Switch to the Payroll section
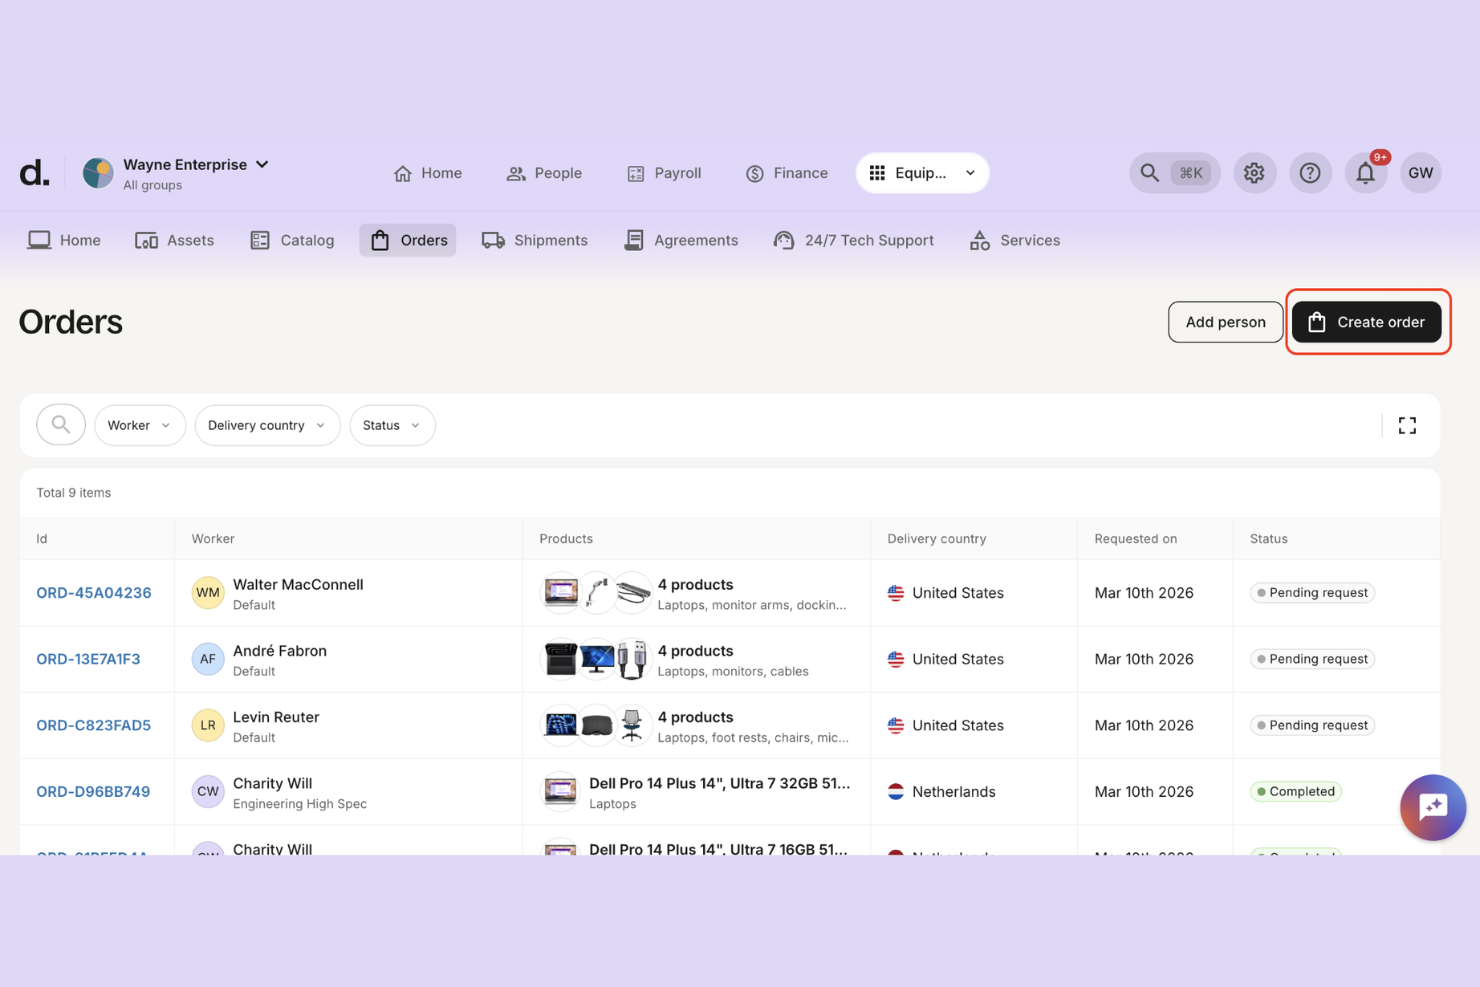Viewport: 1480px width, 987px height. coord(664,173)
